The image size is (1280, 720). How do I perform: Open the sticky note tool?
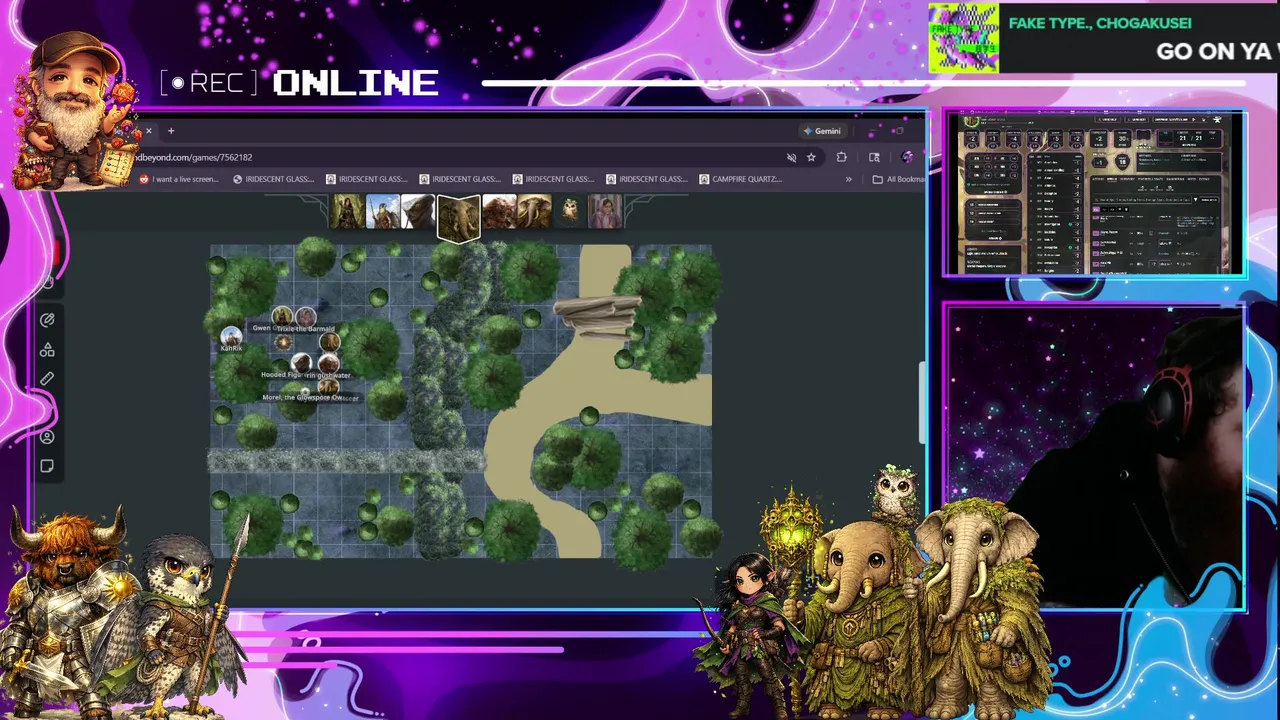47,466
